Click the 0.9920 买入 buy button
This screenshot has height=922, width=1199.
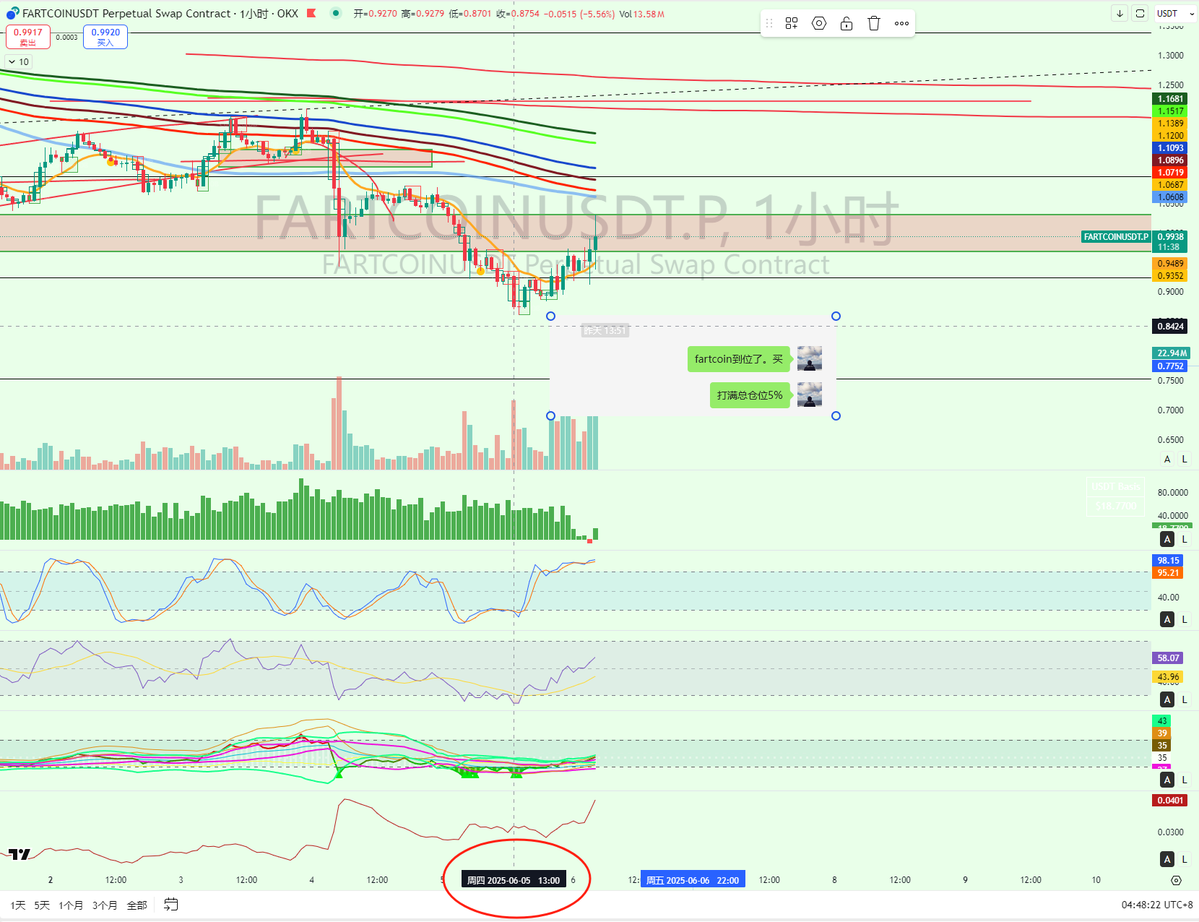tap(106, 37)
